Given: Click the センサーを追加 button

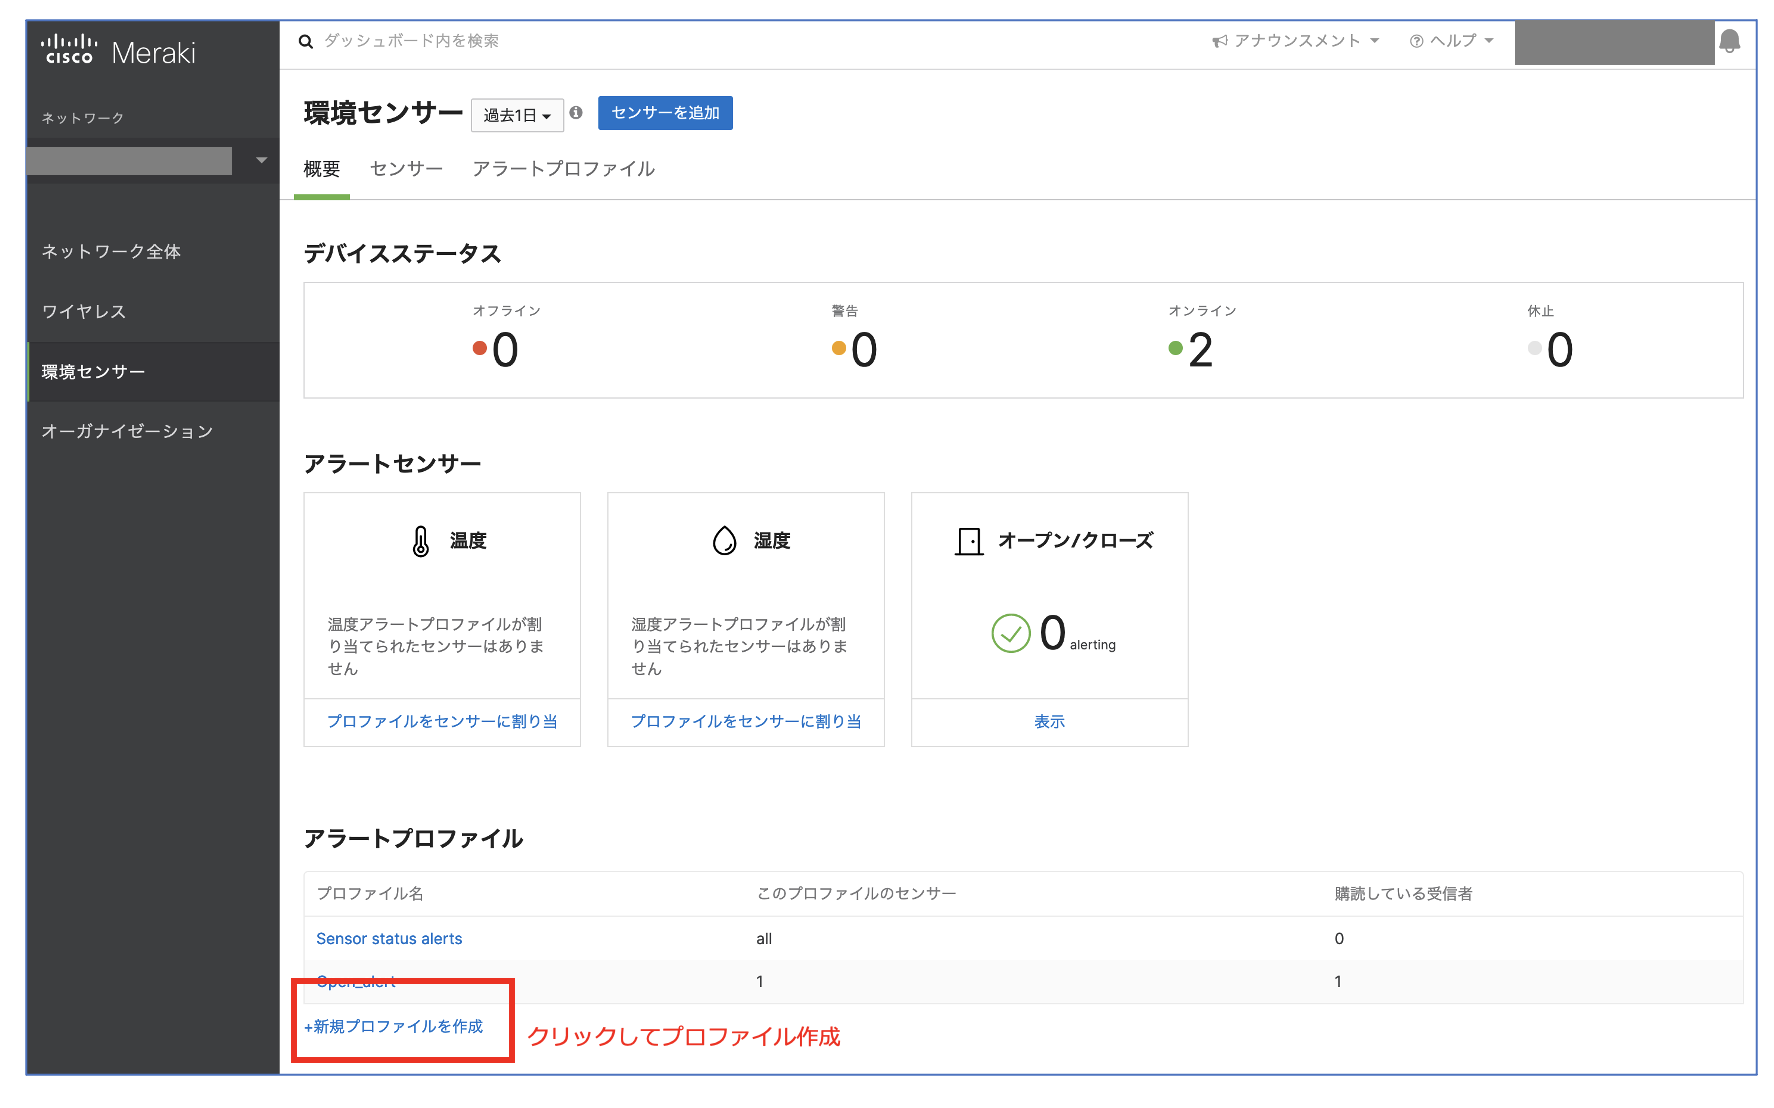Looking at the screenshot, I should 665,113.
